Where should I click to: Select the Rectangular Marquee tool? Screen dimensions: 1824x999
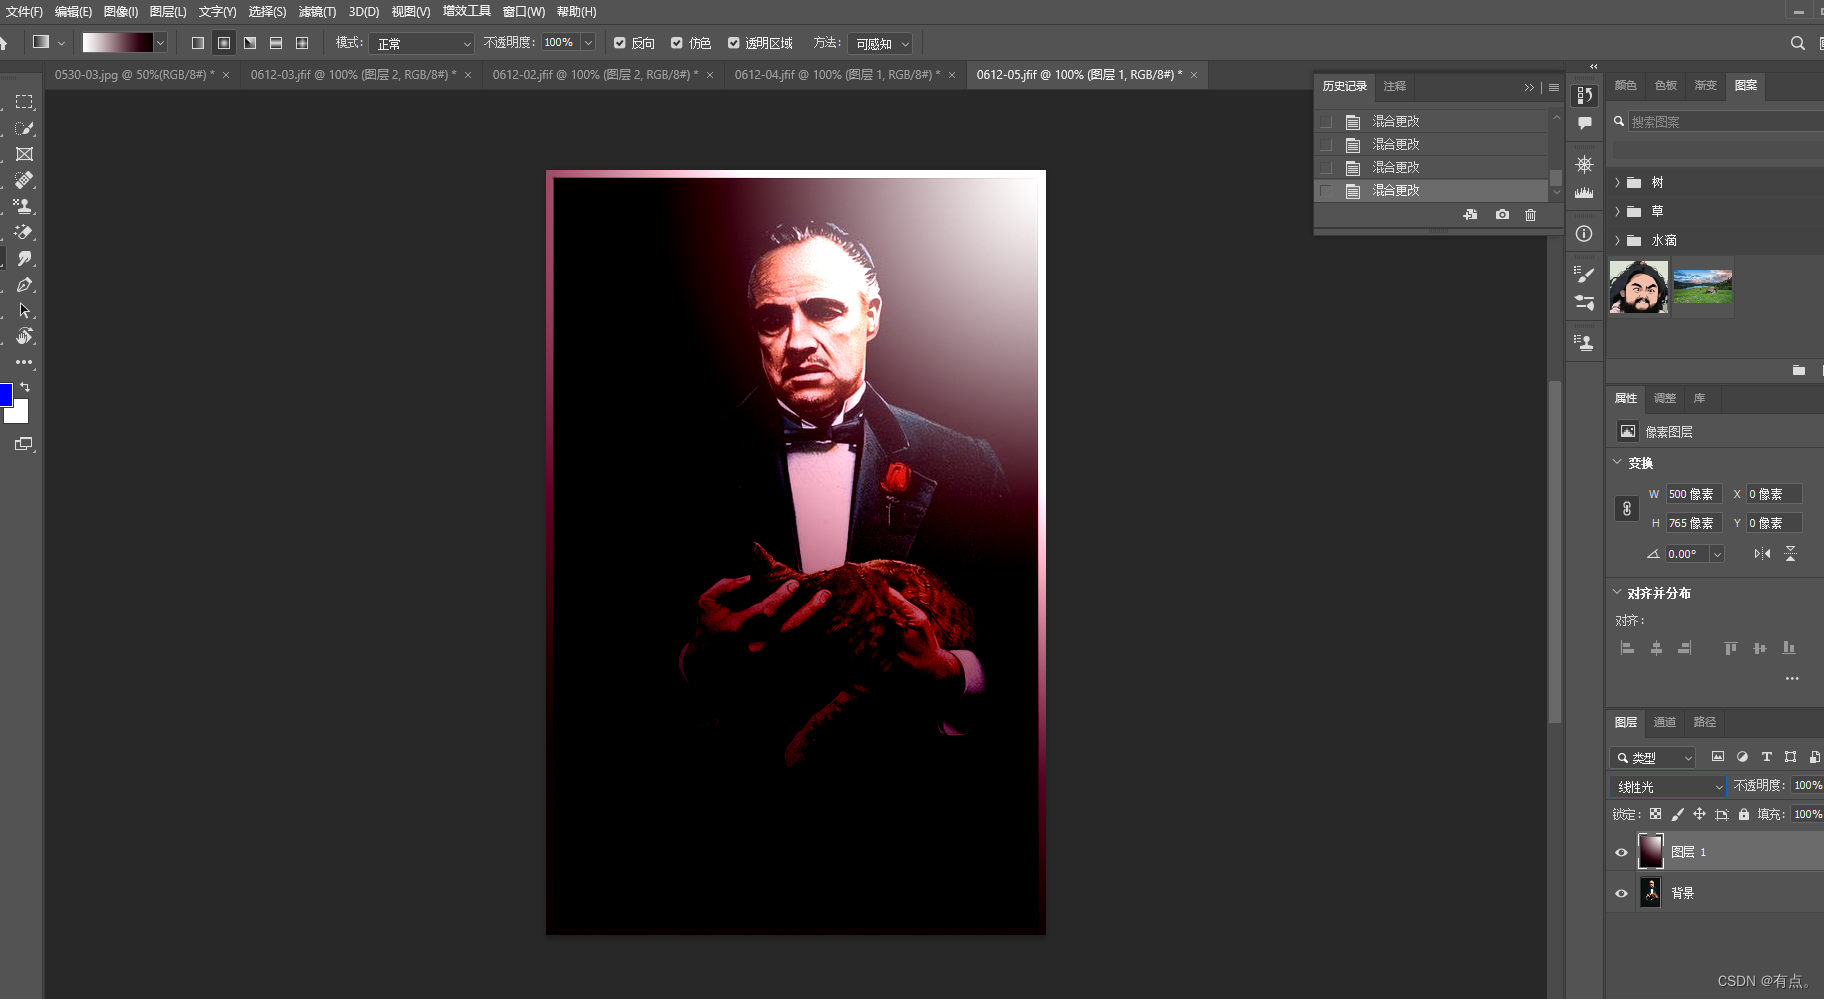(24, 102)
